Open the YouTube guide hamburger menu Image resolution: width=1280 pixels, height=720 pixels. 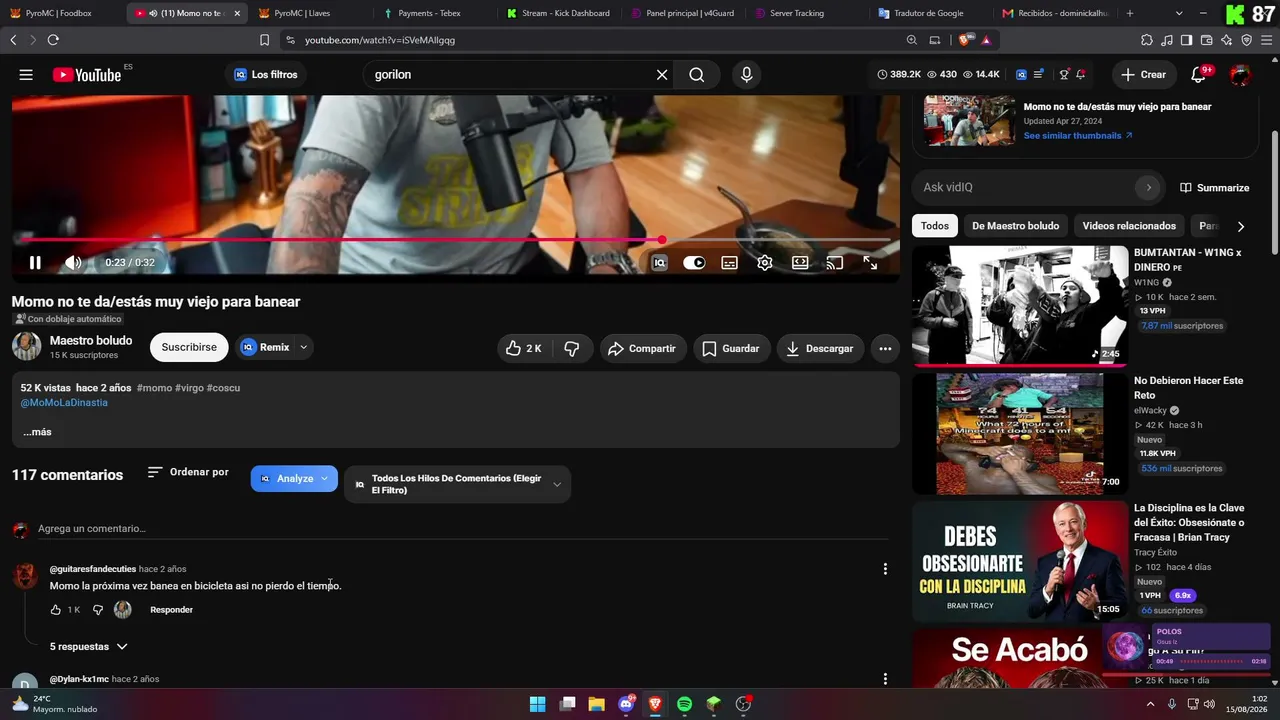(x=26, y=75)
